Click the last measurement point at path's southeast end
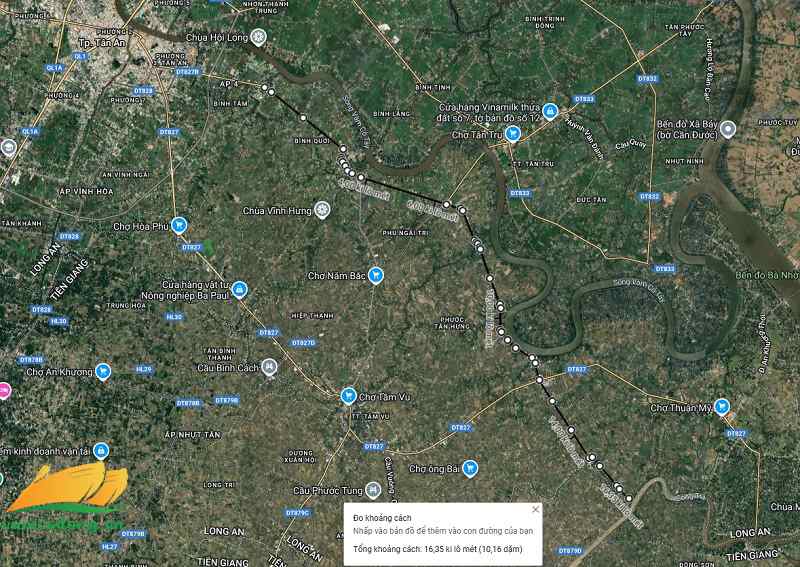This screenshot has width=800, height=567. tap(628, 498)
